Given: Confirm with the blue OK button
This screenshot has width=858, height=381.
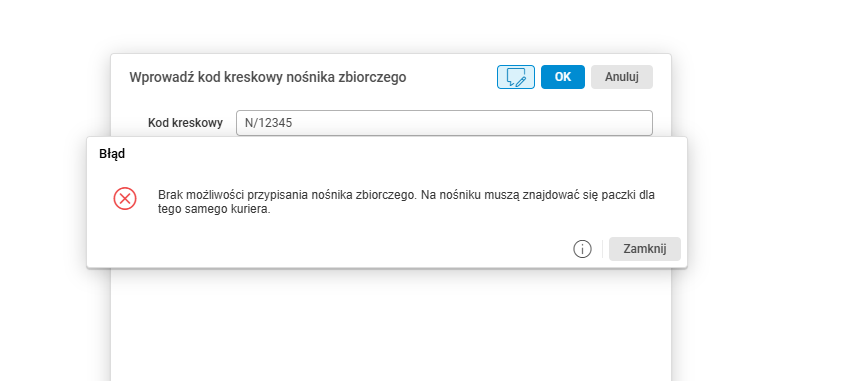Looking at the screenshot, I should (563, 77).
